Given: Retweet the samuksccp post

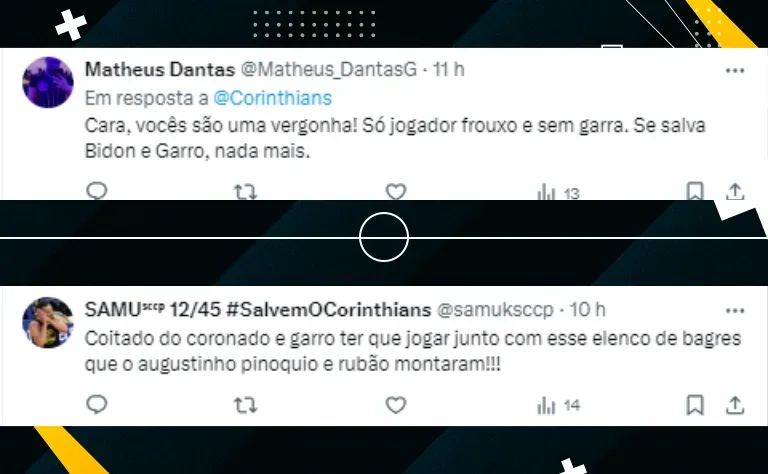Looking at the screenshot, I should click(245, 405).
